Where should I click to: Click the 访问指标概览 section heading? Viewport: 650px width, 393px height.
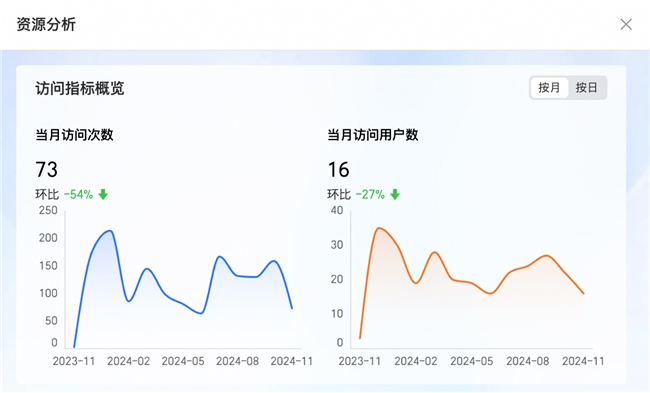(80, 88)
